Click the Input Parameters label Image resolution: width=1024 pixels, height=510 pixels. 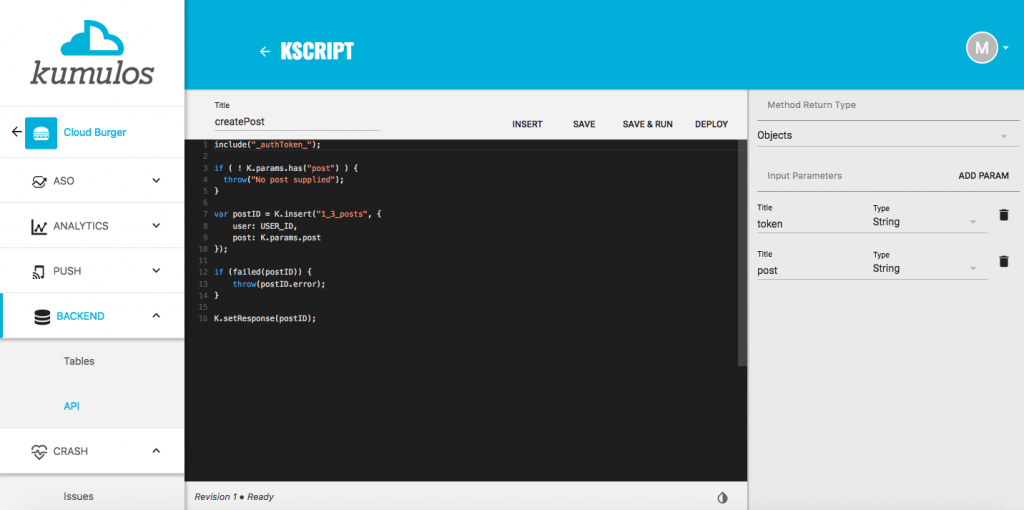[805, 176]
